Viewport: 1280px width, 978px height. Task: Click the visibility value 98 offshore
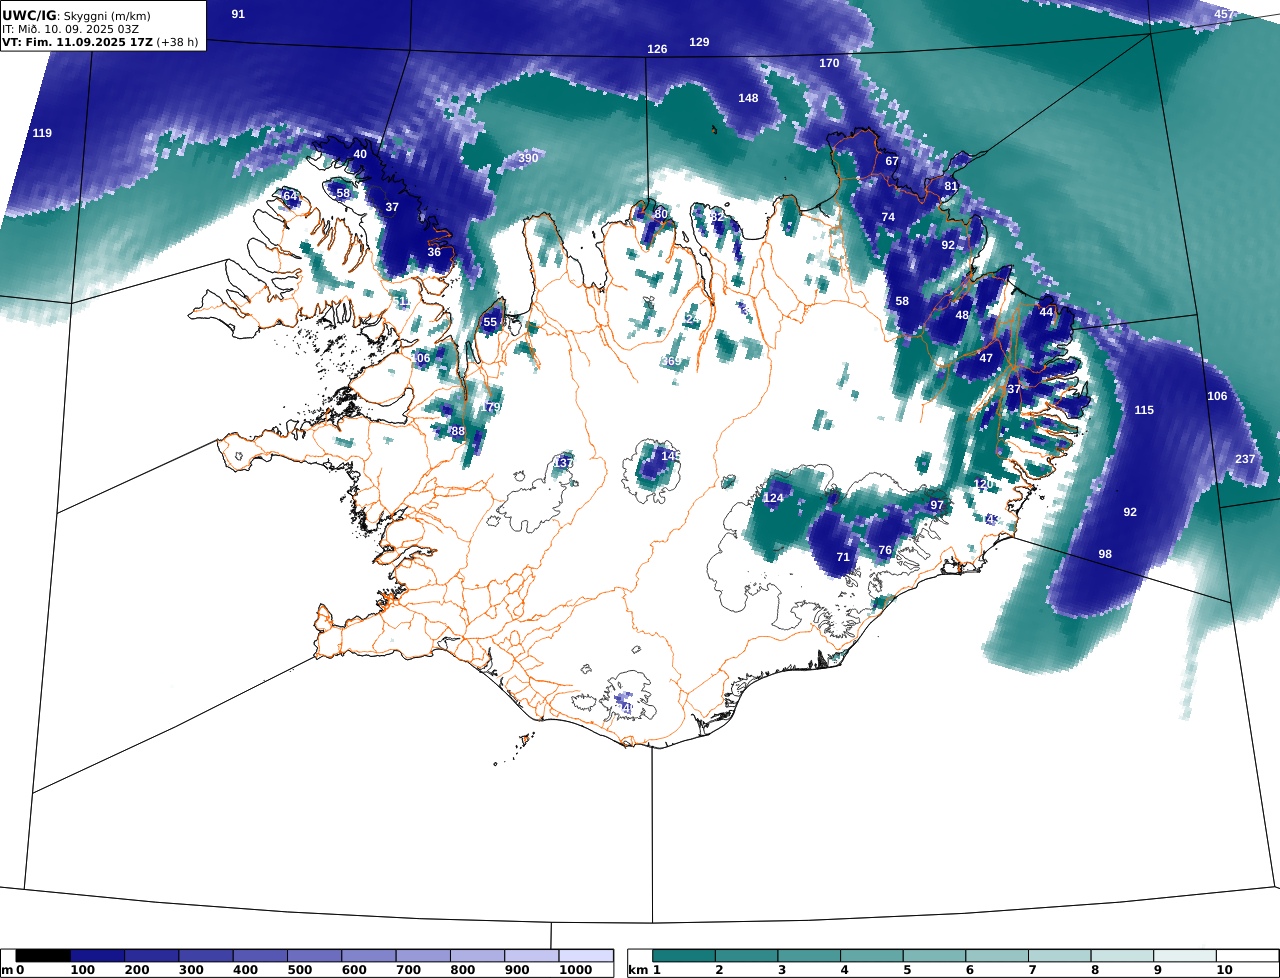1105,554
